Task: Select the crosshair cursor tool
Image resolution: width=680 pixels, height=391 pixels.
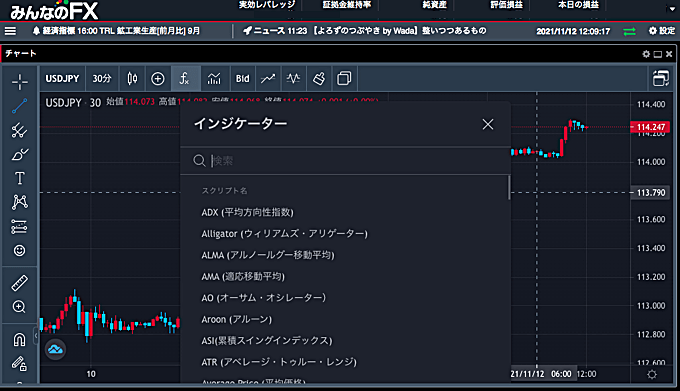Action: [20, 82]
